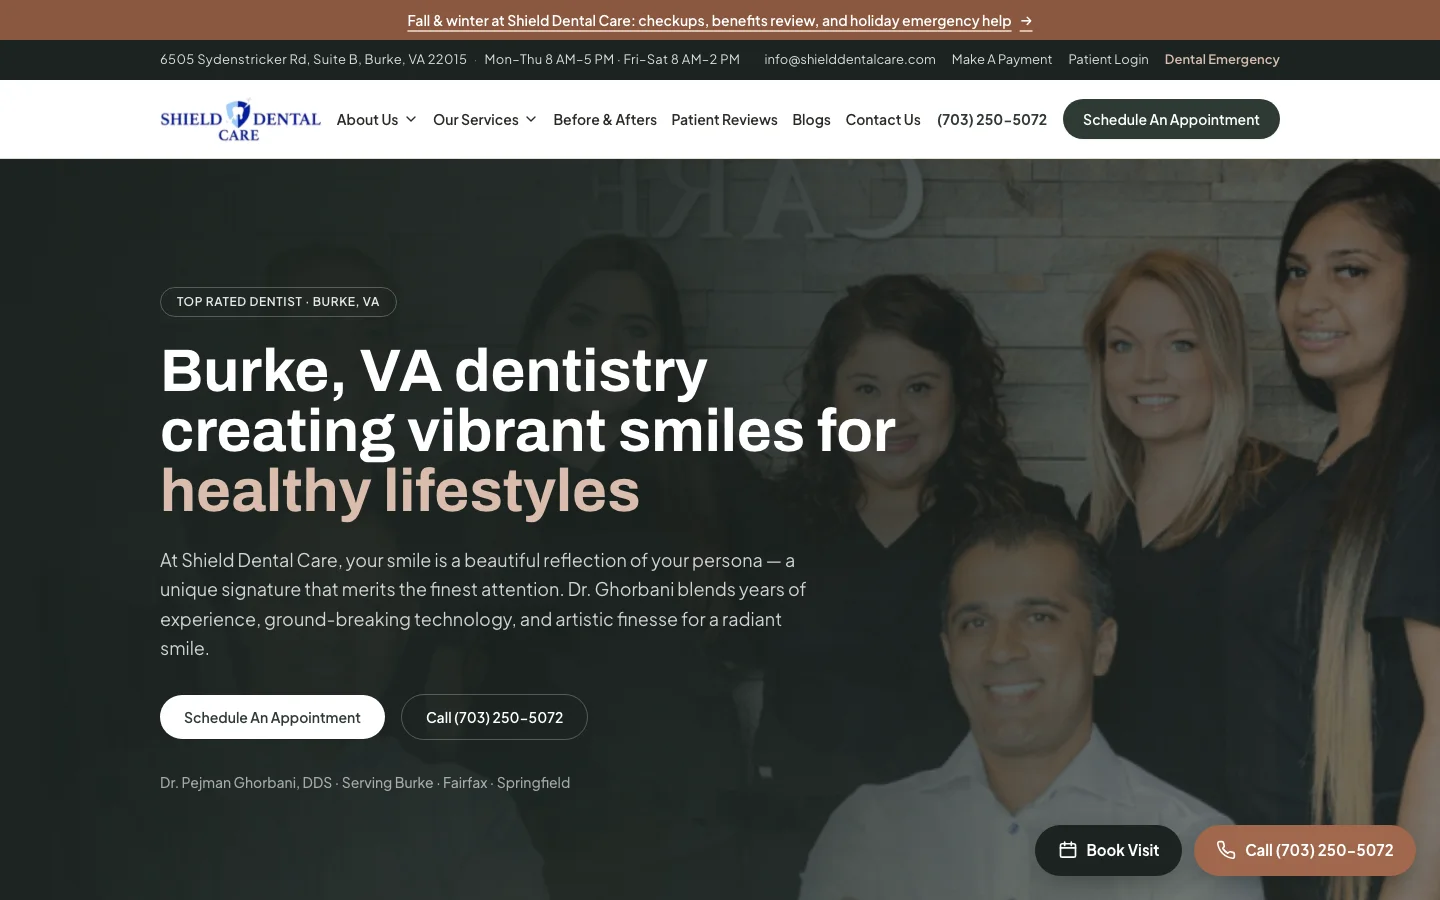1440x900 pixels.
Task: Open the Dental Emergency link
Action: 1222,60
